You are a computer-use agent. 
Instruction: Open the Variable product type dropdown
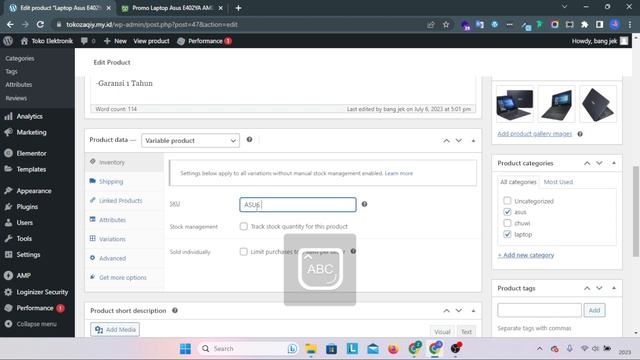coord(190,140)
